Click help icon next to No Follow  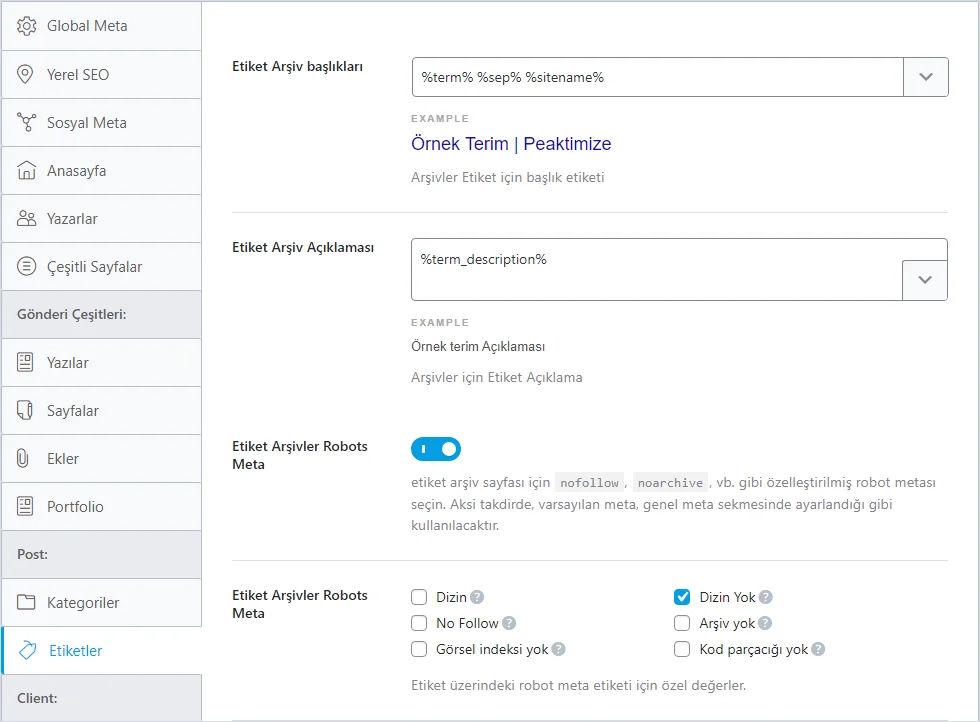coord(509,623)
